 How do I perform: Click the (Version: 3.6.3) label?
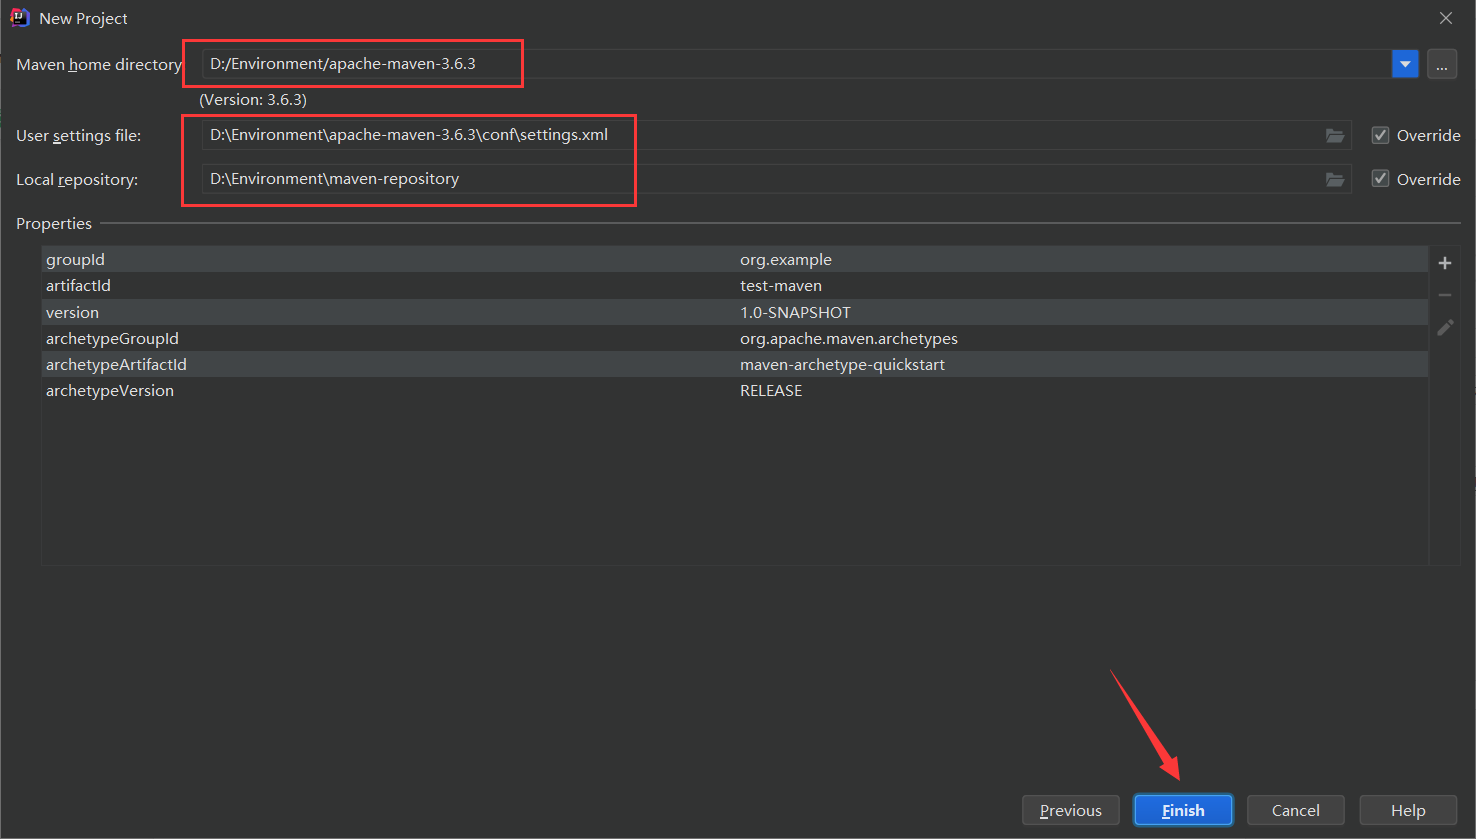point(253,100)
